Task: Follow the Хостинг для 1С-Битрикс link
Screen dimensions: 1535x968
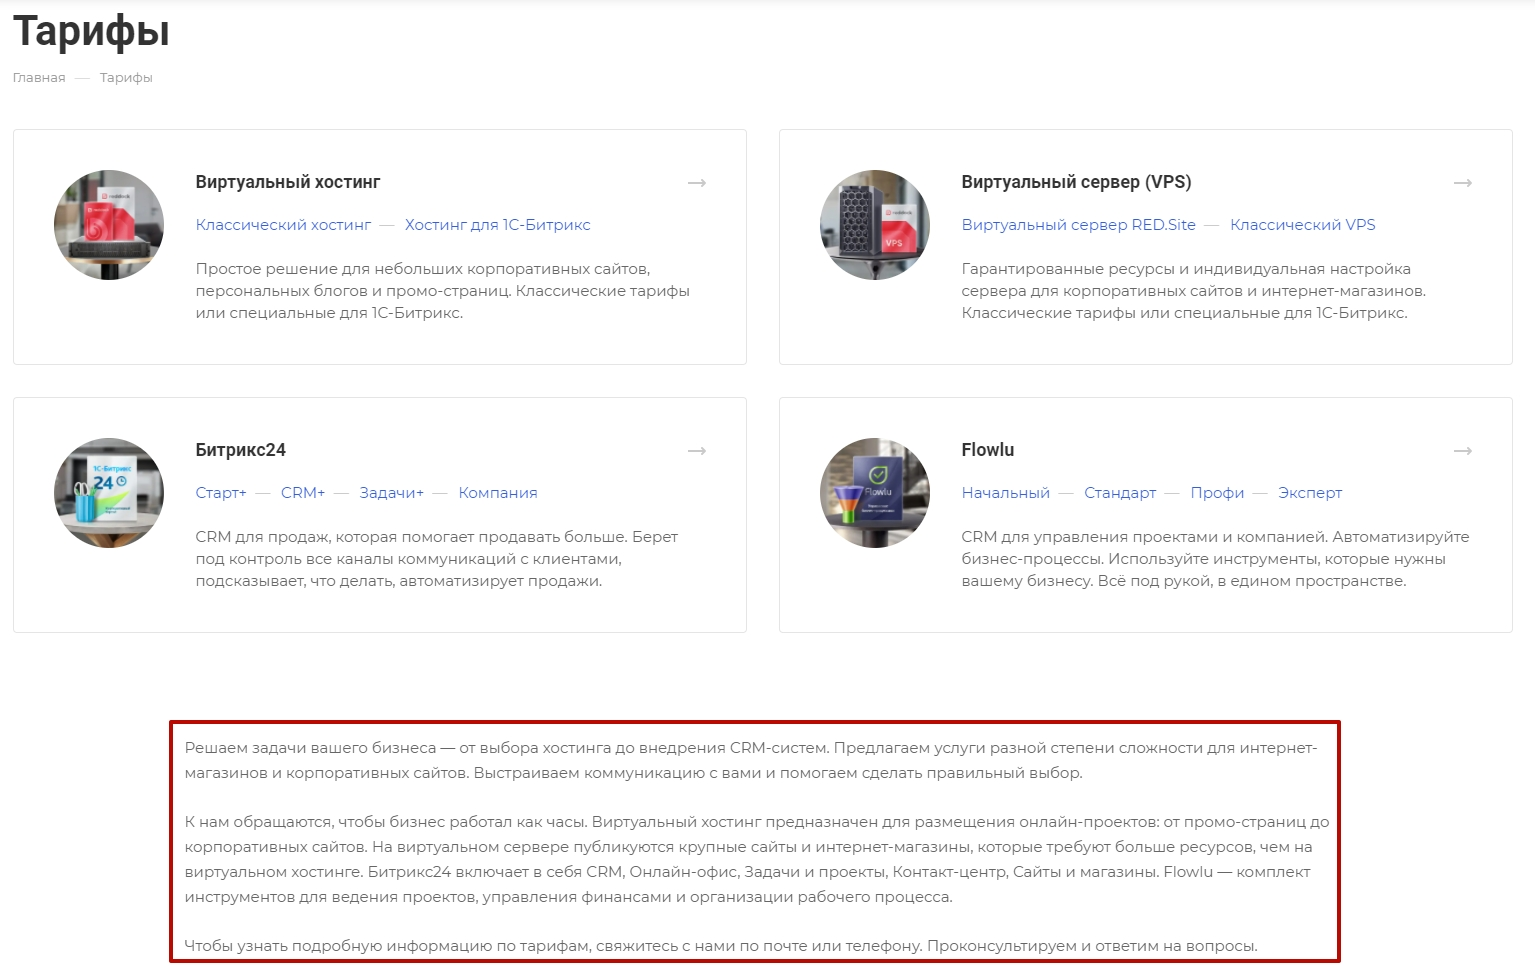Action: [x=498, y=225]
